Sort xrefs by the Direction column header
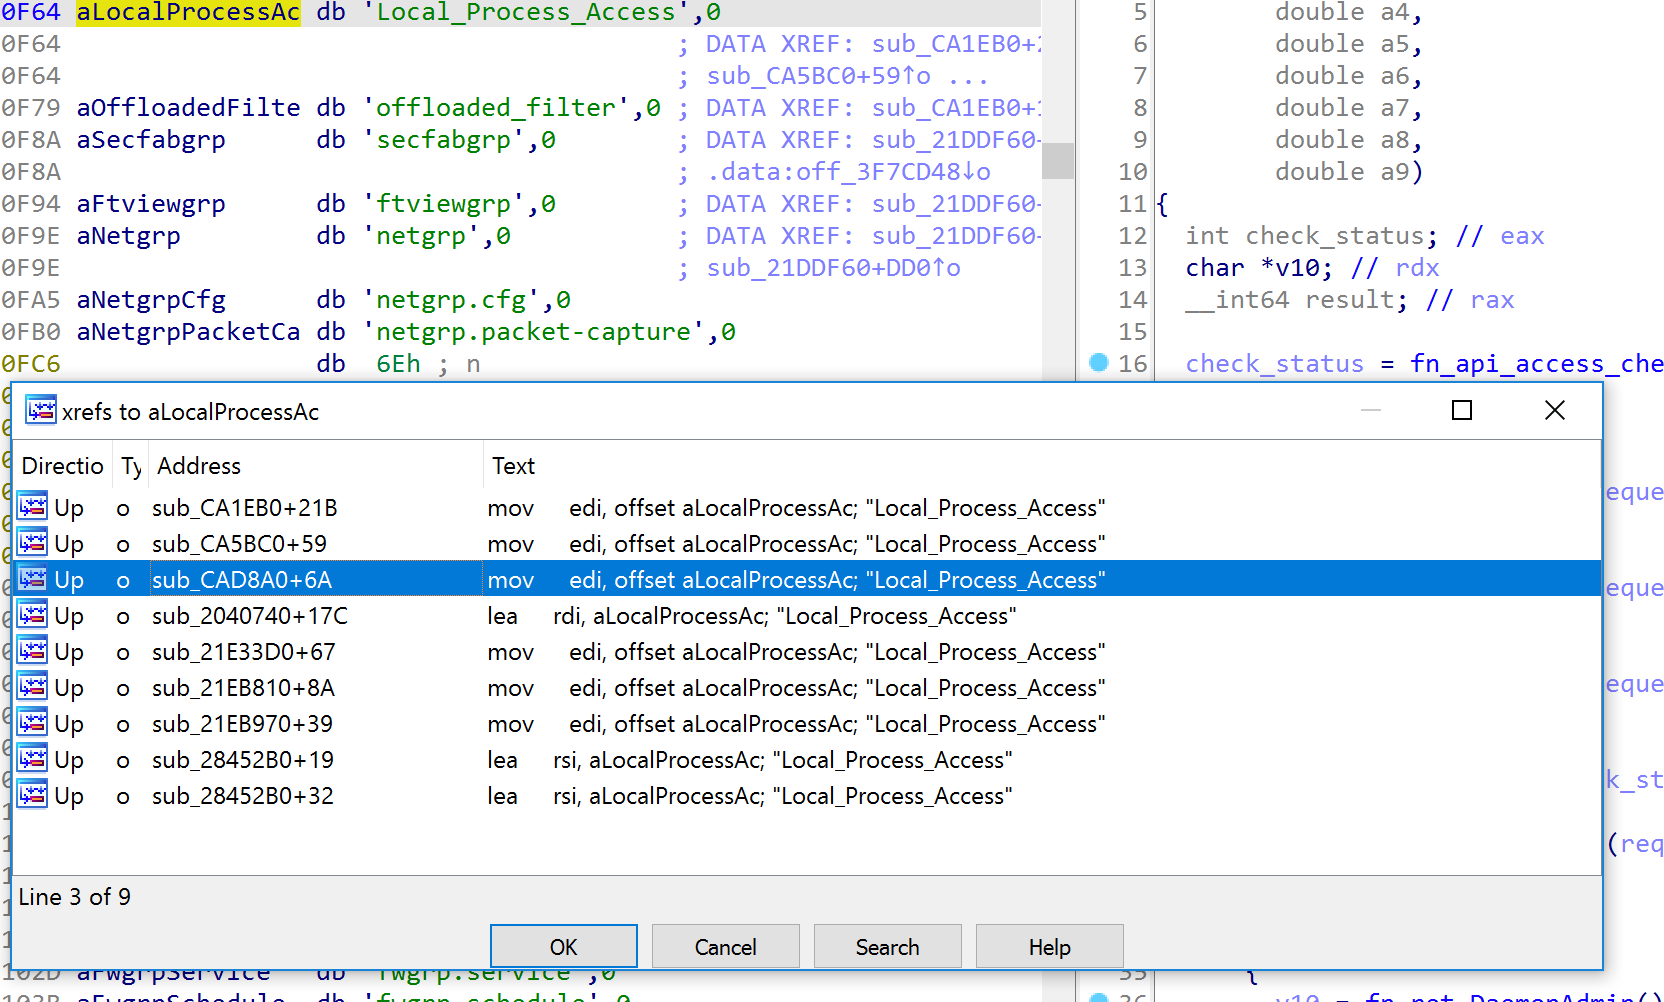The height and width of the screenshot is (1002, 1664). [x=63, y=466]
